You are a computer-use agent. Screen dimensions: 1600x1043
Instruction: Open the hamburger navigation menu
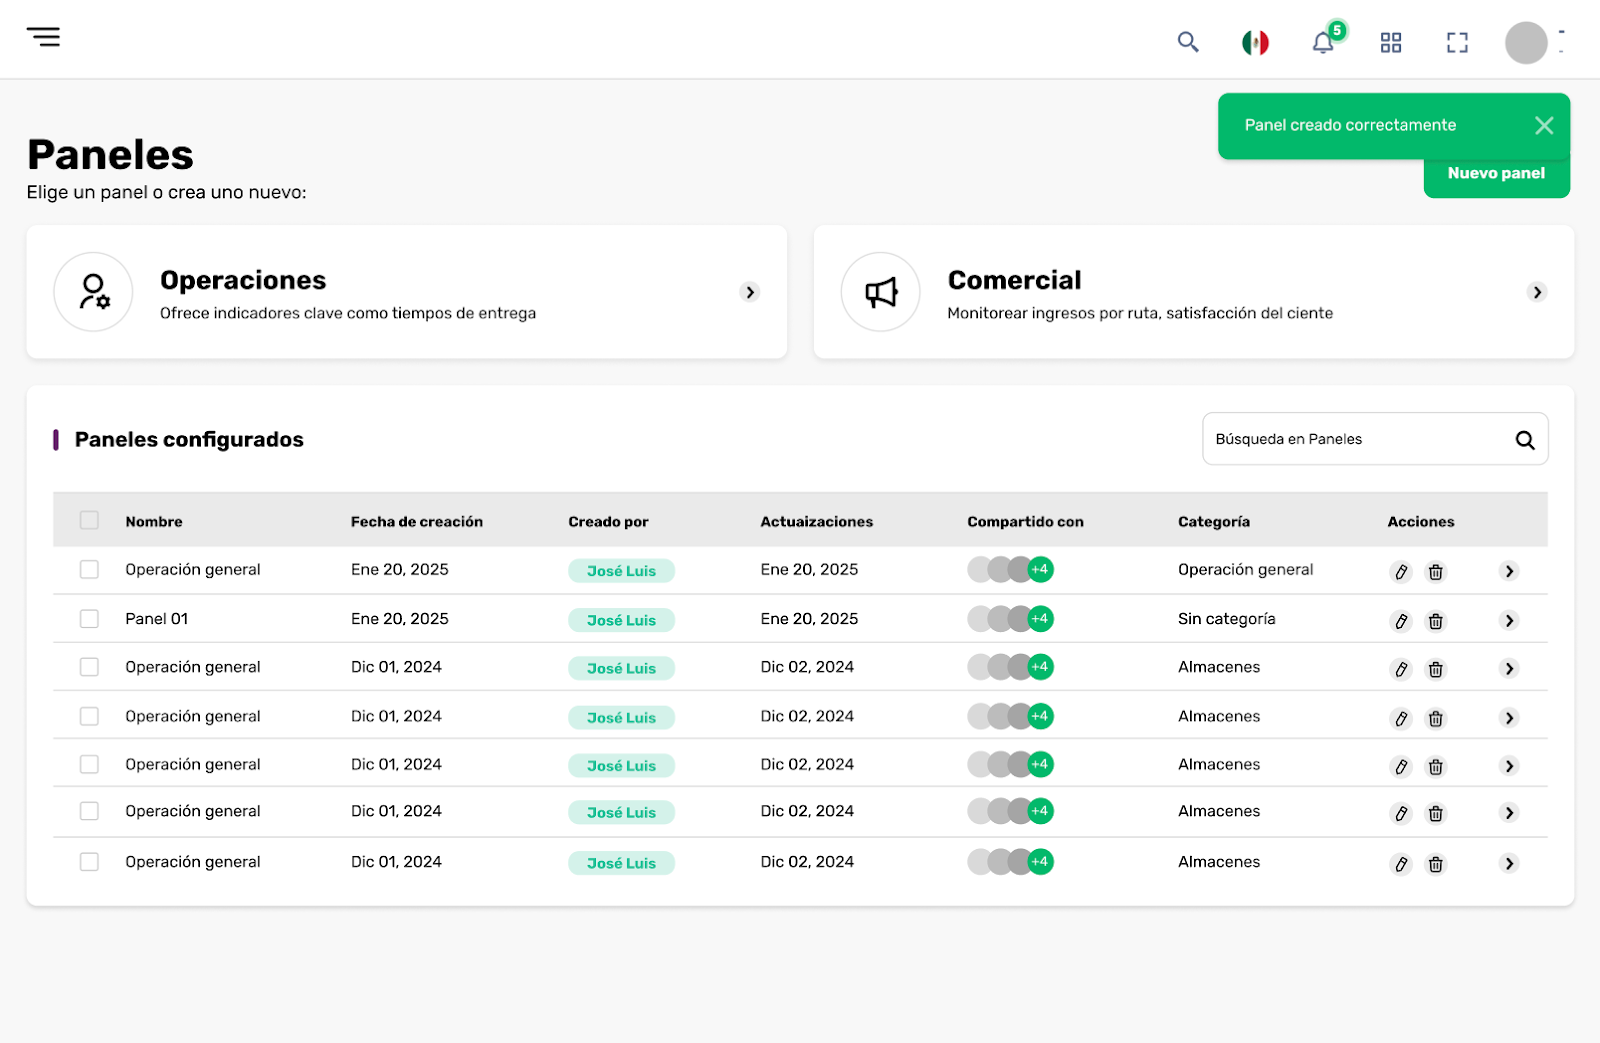[43, 37]
